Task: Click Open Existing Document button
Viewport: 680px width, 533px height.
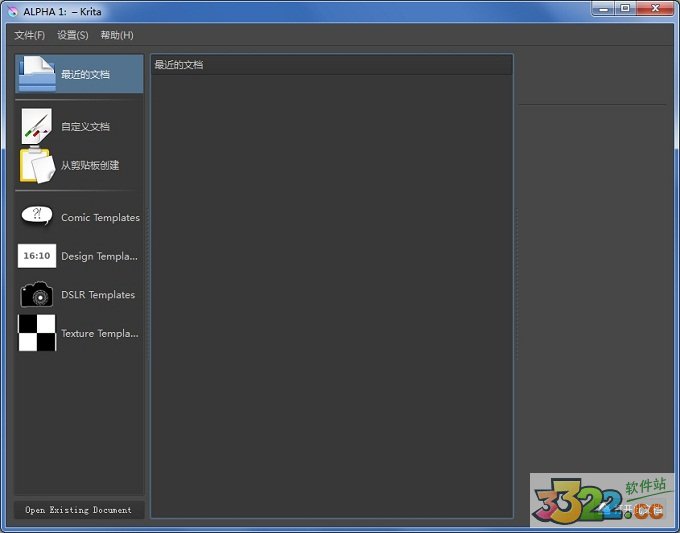Action: (x=79, y=510)
